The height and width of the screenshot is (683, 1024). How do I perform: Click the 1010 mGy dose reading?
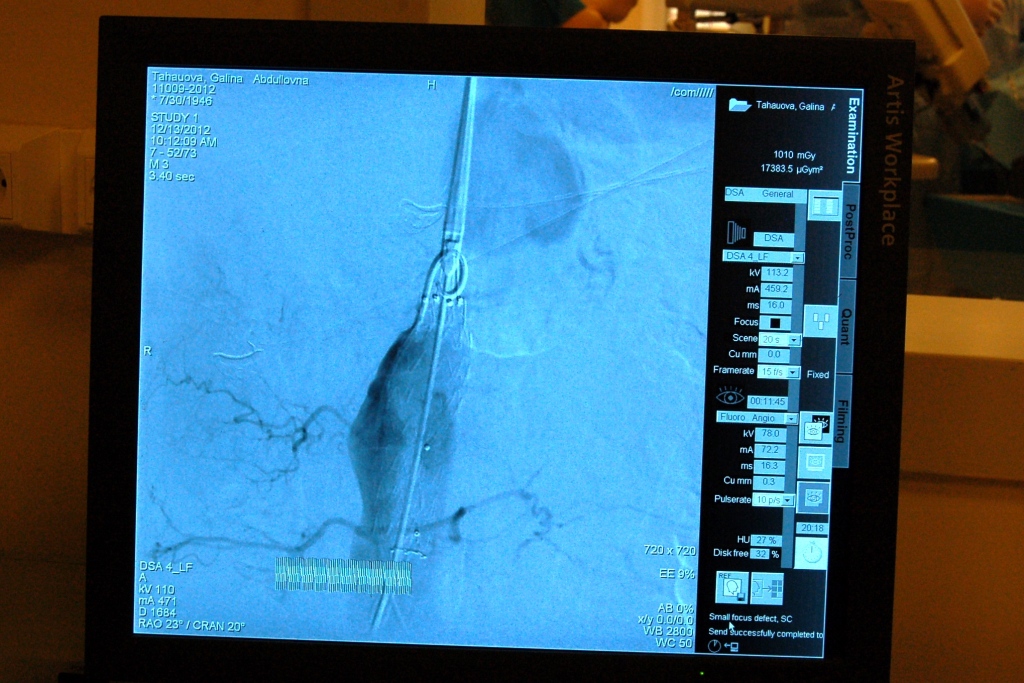(x=794, y=155)
